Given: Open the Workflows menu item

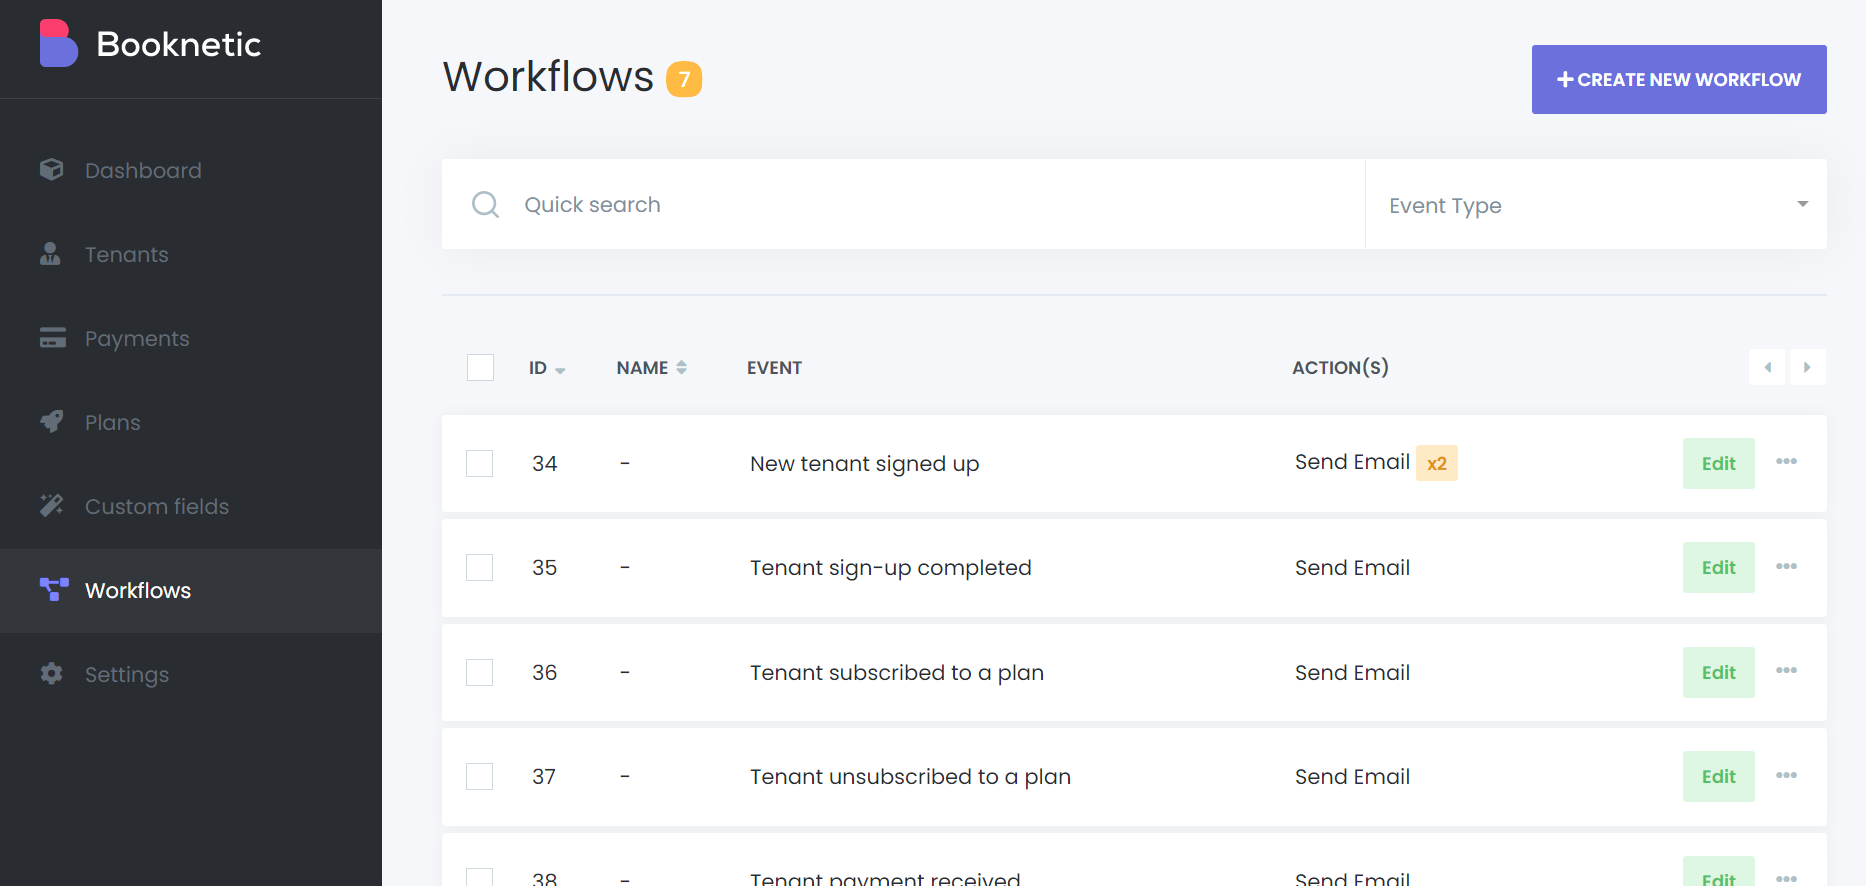Looking at the screenshot, I should click(138, 591).
